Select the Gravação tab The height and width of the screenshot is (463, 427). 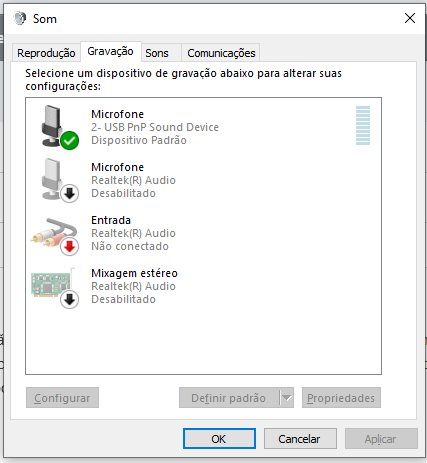[111, 51]
